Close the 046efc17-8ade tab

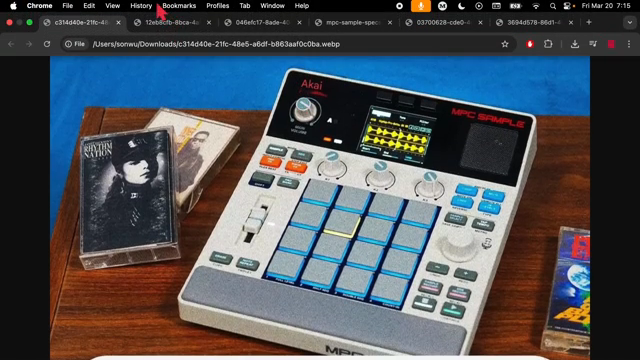coord(300,22)
